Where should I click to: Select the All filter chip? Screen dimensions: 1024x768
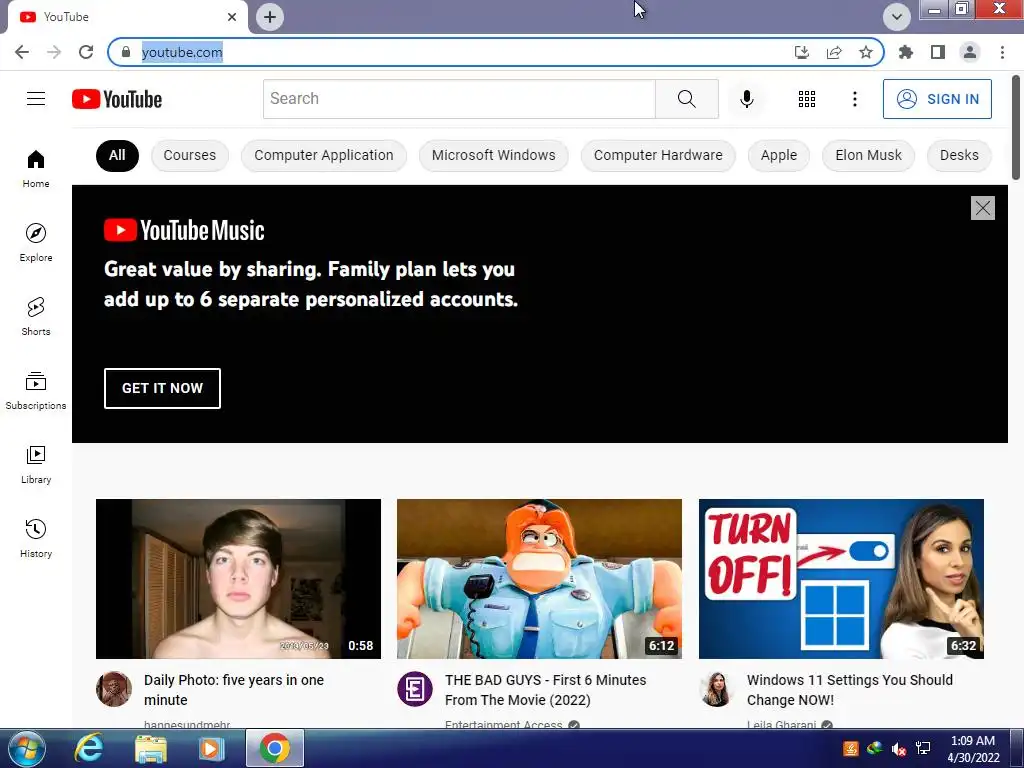117,155
